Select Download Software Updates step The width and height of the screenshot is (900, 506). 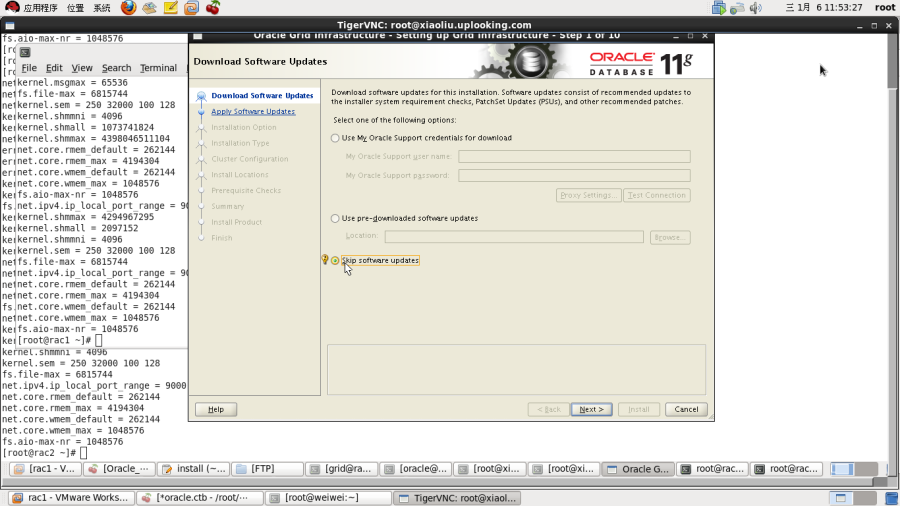click(262, 96)
